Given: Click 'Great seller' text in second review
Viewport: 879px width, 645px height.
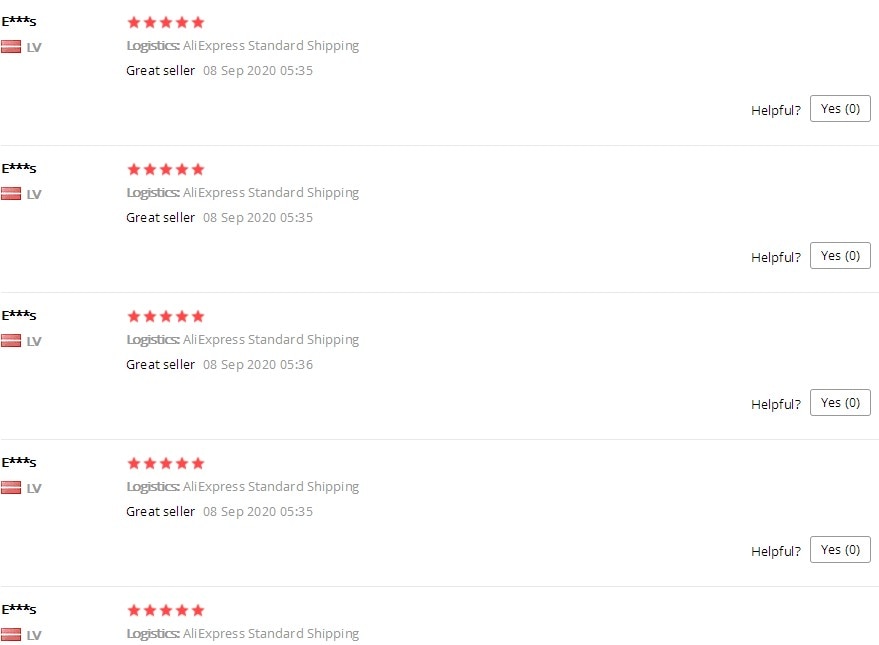Looking at the screenshot, I should point(160,217).
